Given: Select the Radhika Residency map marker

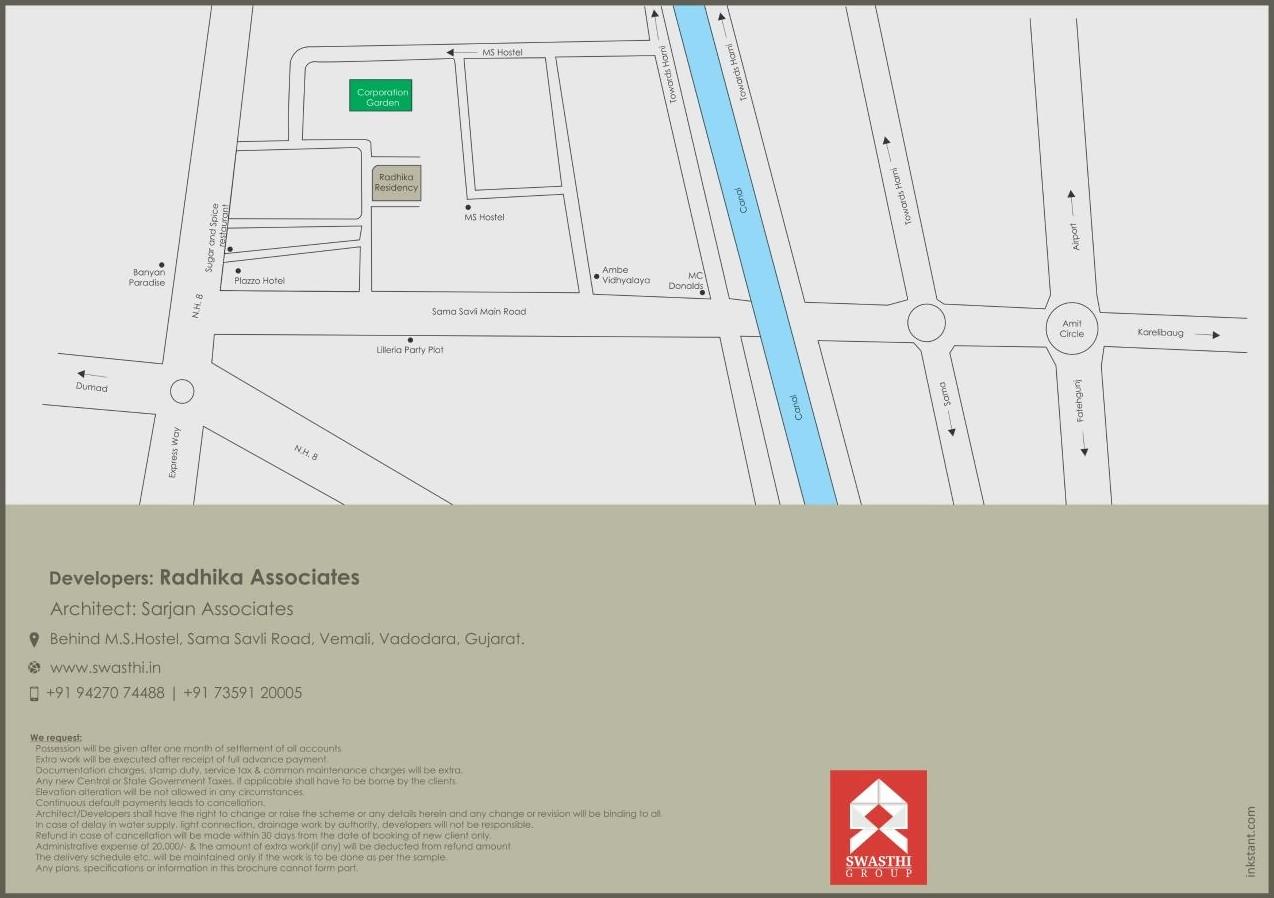Looking at the screenshot, I should tap(396, 182).
